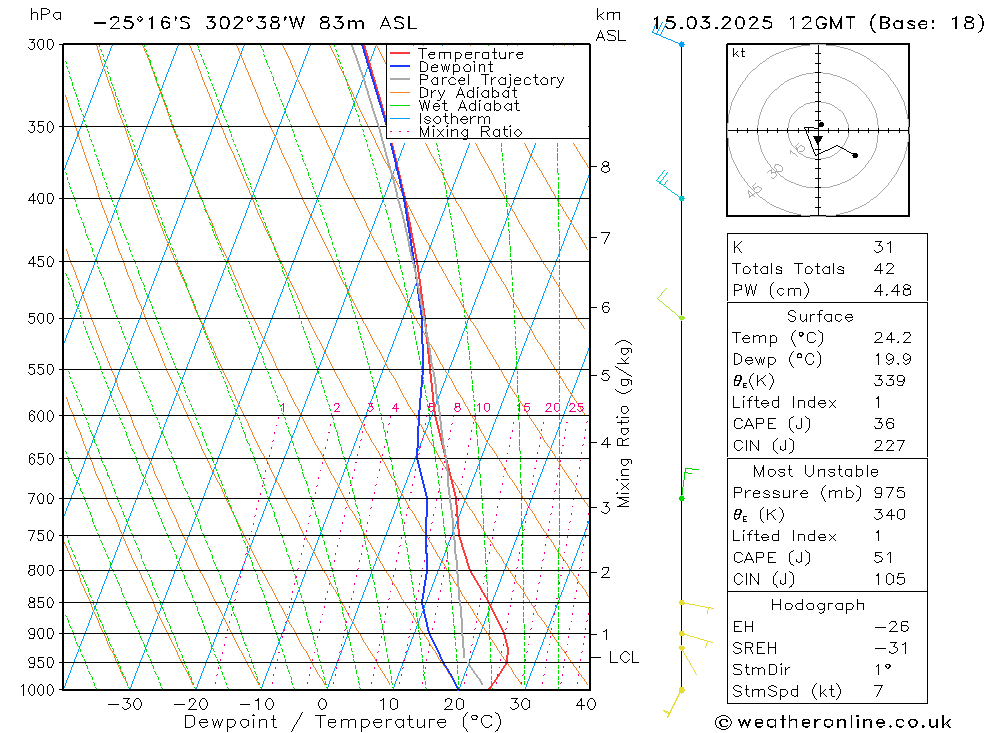Click the K index value 31

click(883, 247)
